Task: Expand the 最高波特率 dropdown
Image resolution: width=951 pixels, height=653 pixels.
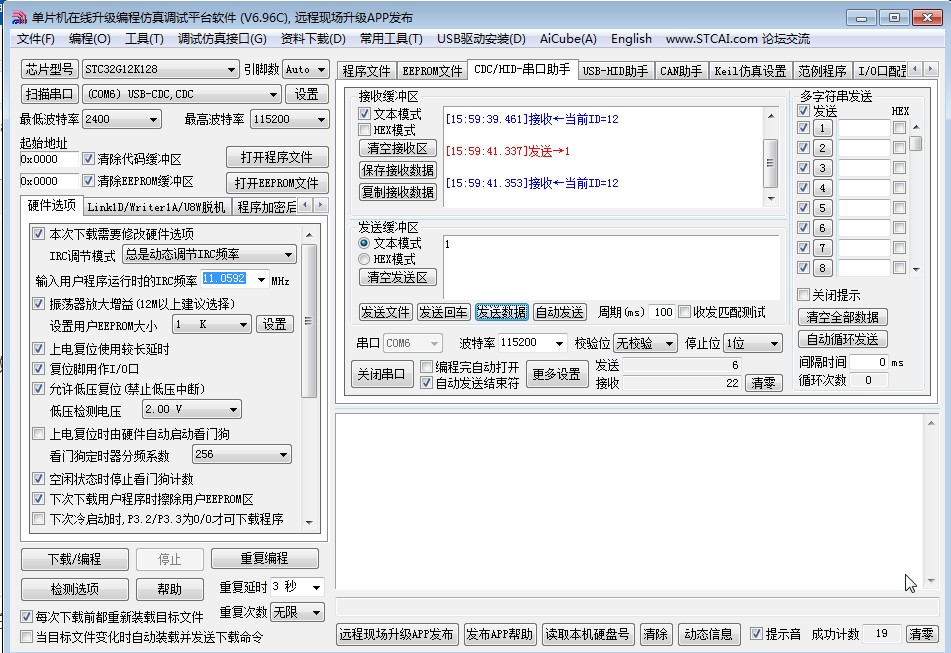Action: pyautogui.click(x=320, y=119)
